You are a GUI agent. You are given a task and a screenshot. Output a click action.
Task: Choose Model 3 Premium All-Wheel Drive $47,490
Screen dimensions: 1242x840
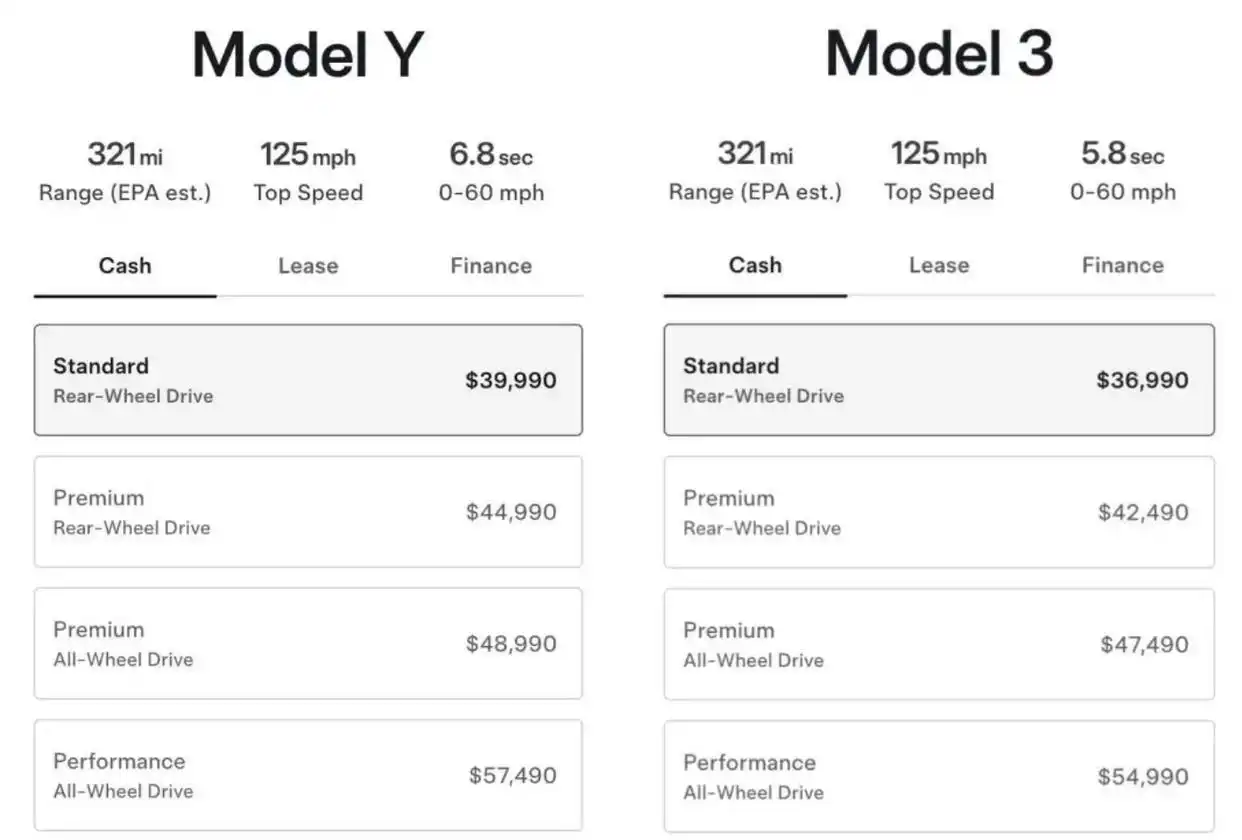(939, 644)
